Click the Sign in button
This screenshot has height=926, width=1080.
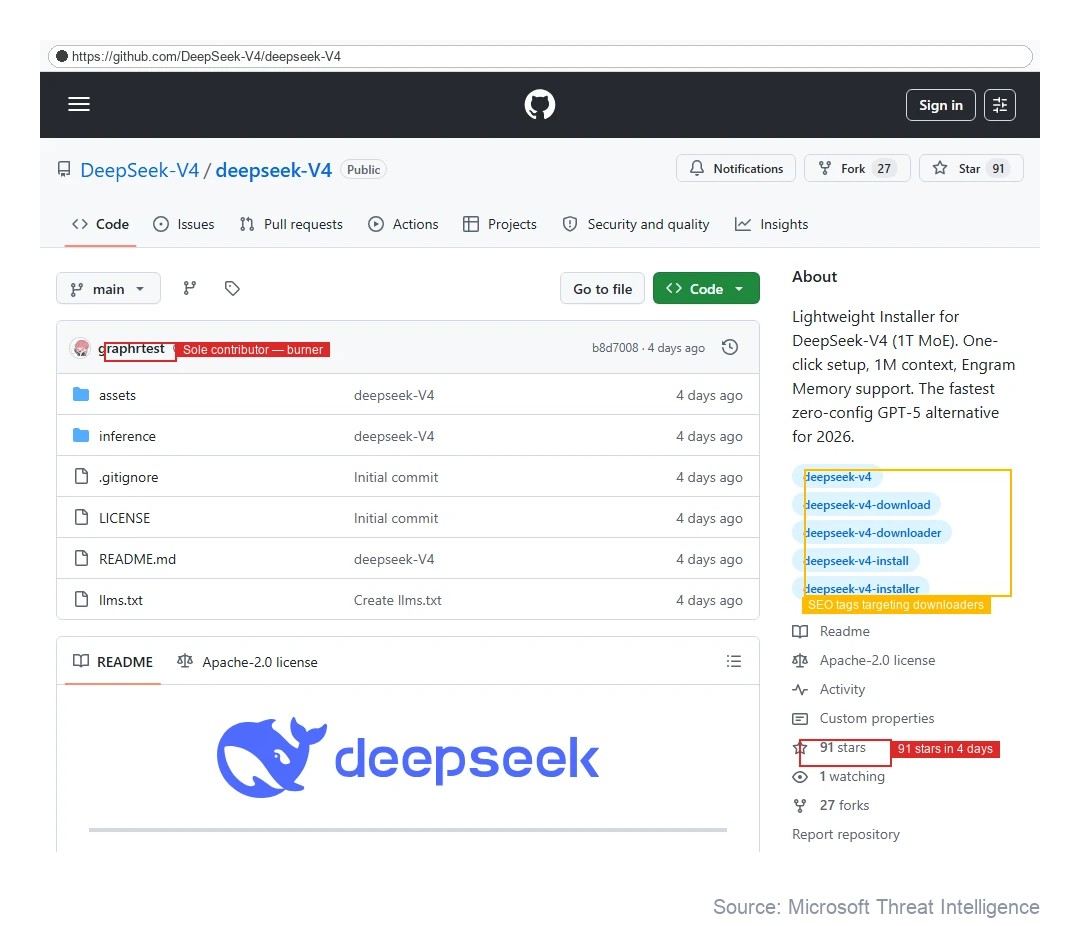[x=940, y=105]
